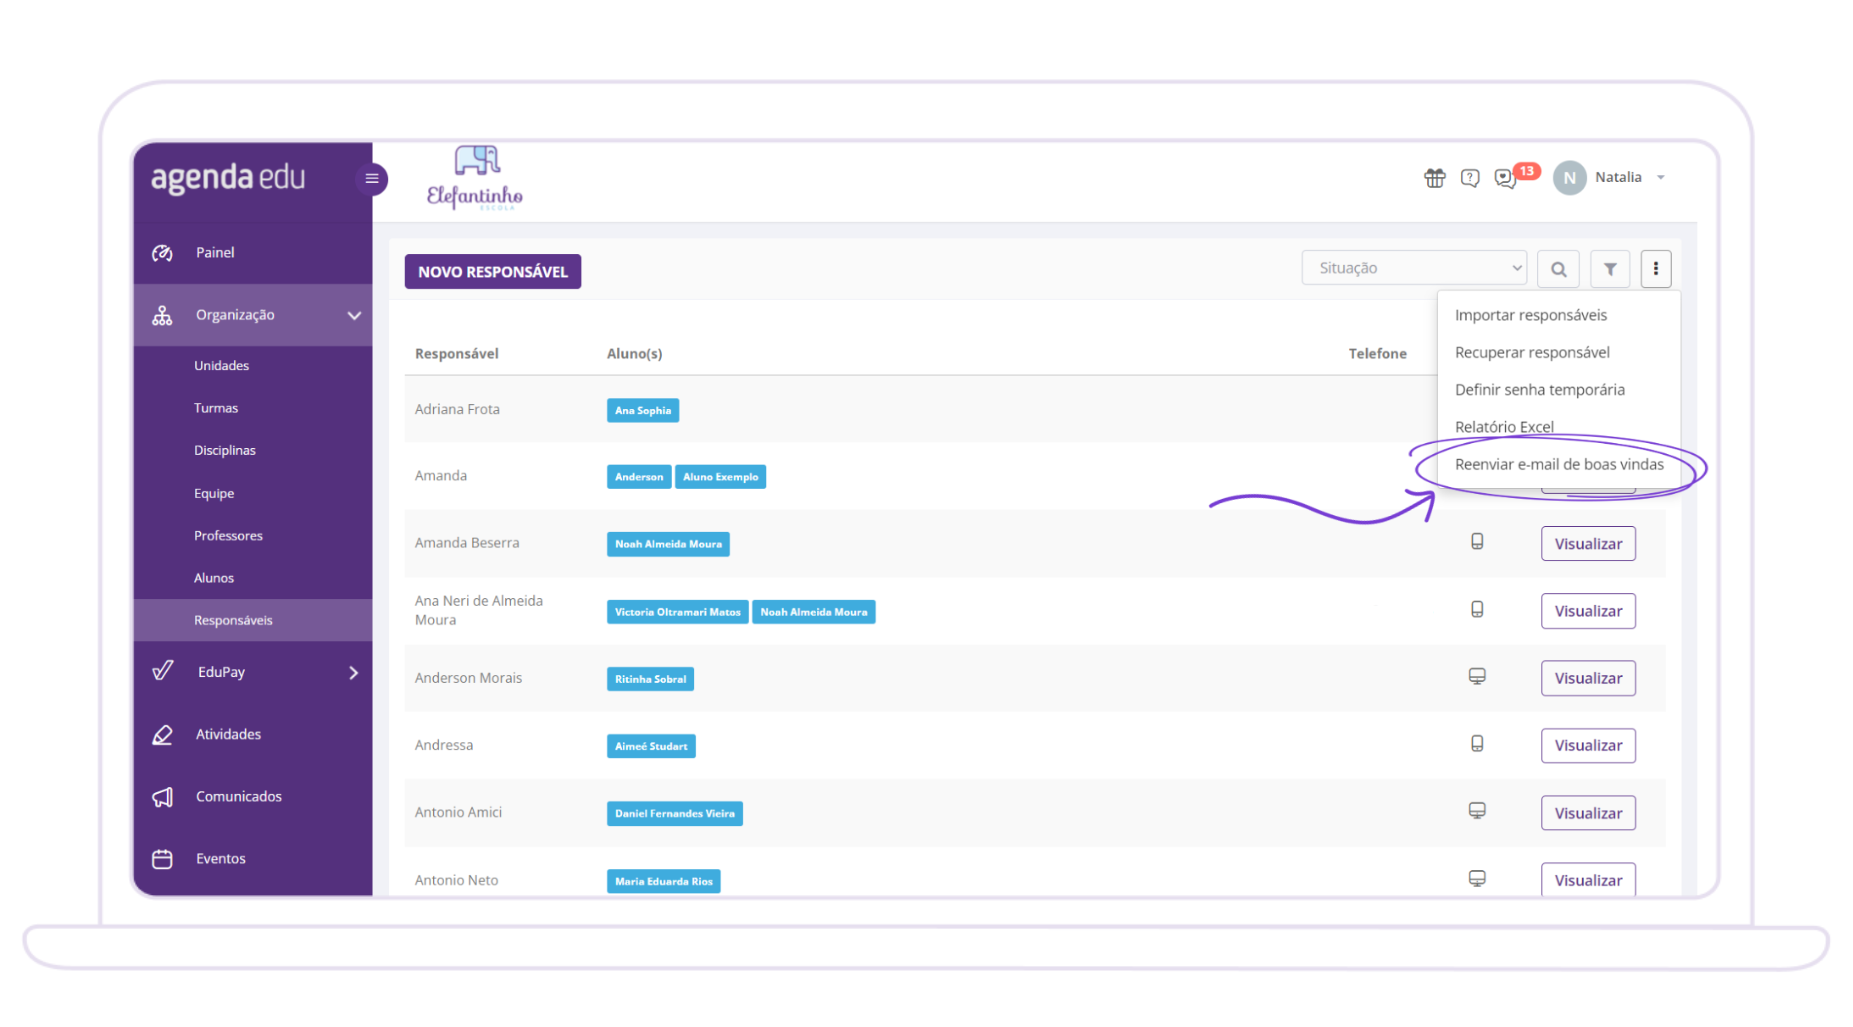1853x1027 pixels.
Task: Click Visualizar for Amanda Beserra
Action: coord(1587,544)
